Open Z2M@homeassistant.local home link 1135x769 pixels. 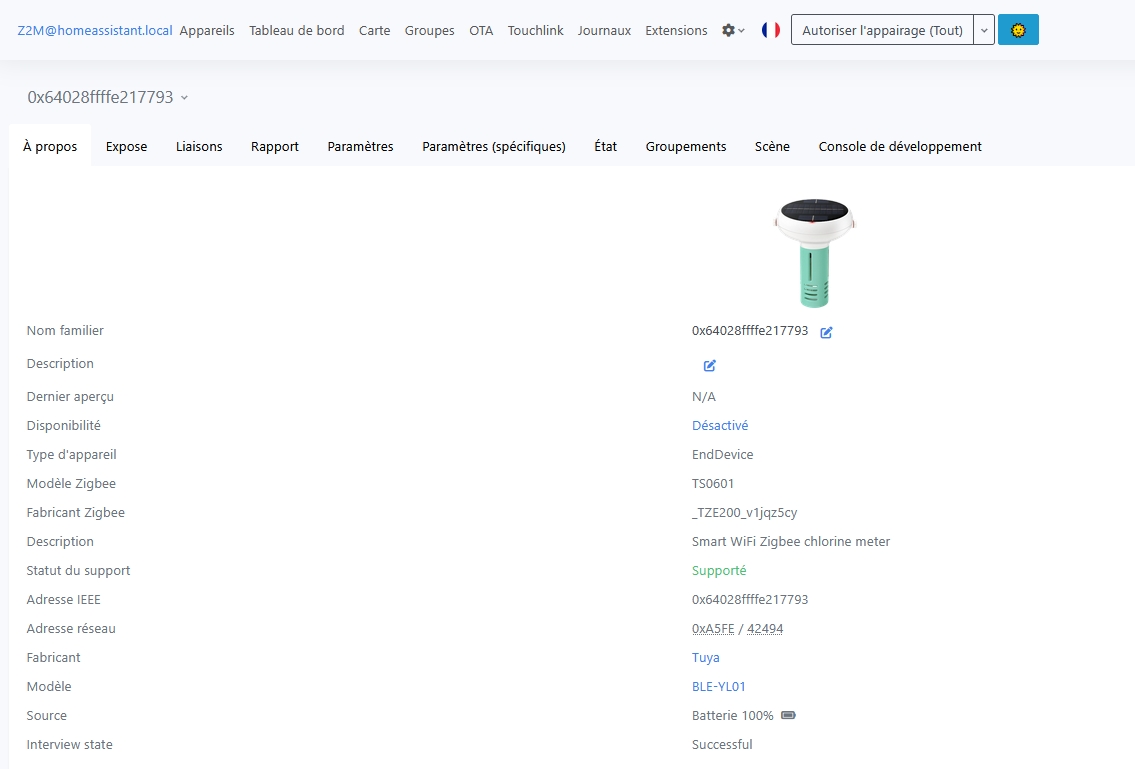pos(95,30)
